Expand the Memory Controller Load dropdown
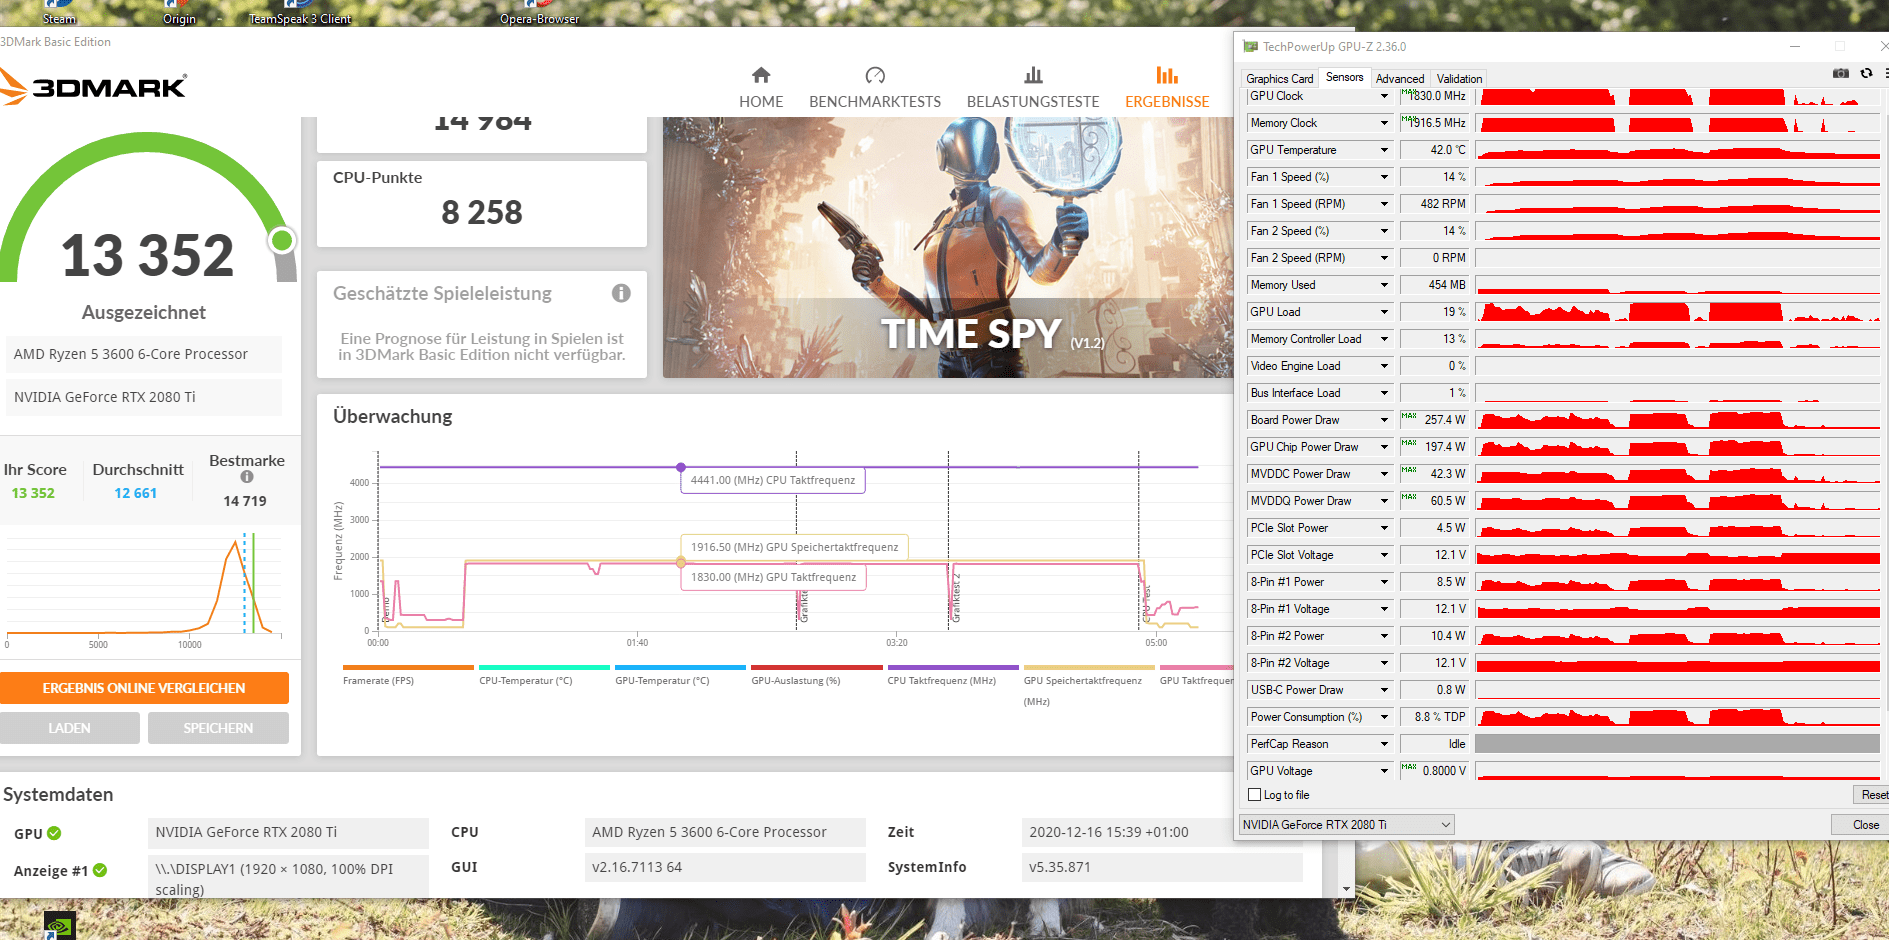Viewport: 1889px width, 940px height. click(1384, 339)
